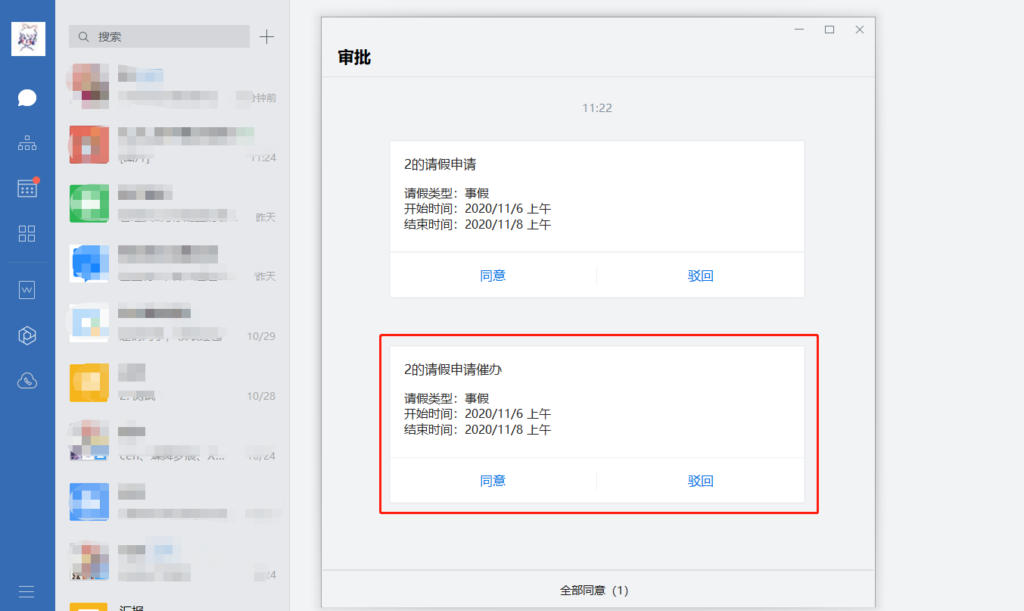Approve the 催办 reminder request in red box
Image resolution: width=1024 pixels, height=611 pixels.
click(493, 480)
